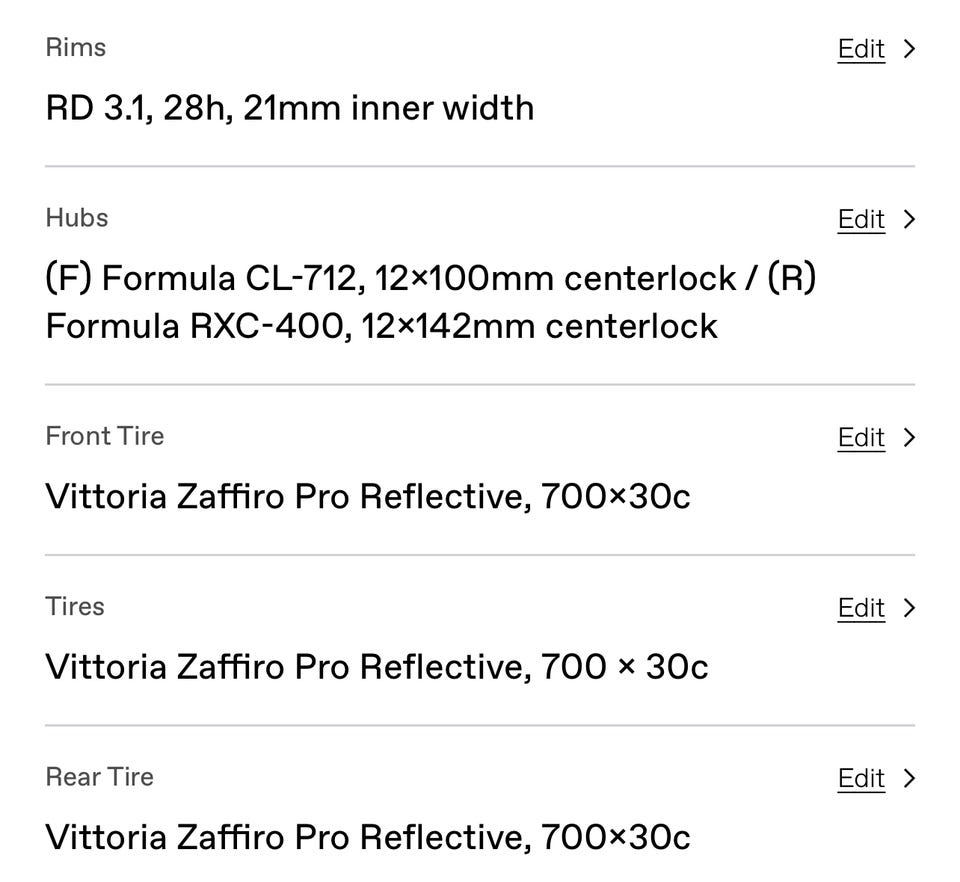Click the Edit link for Rims
Viewport: 960px width, 882px height.
point(861,49)
